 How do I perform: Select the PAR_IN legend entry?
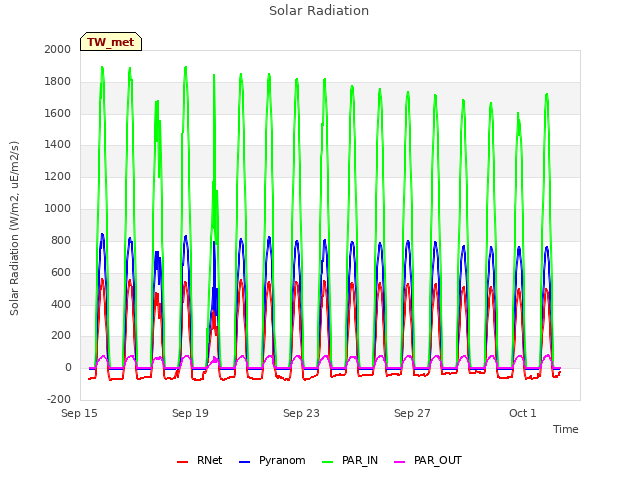pyautogui.click(x=350, y=460)
